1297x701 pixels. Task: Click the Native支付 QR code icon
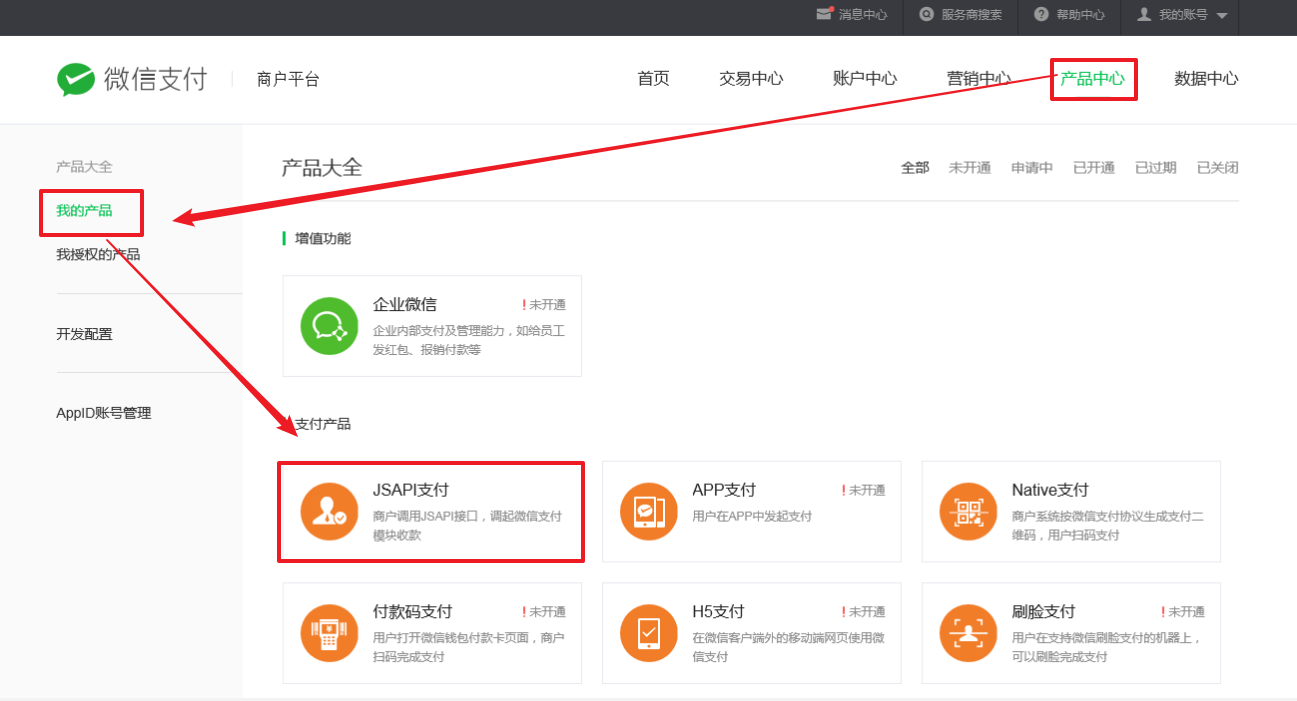pos(968,511)
